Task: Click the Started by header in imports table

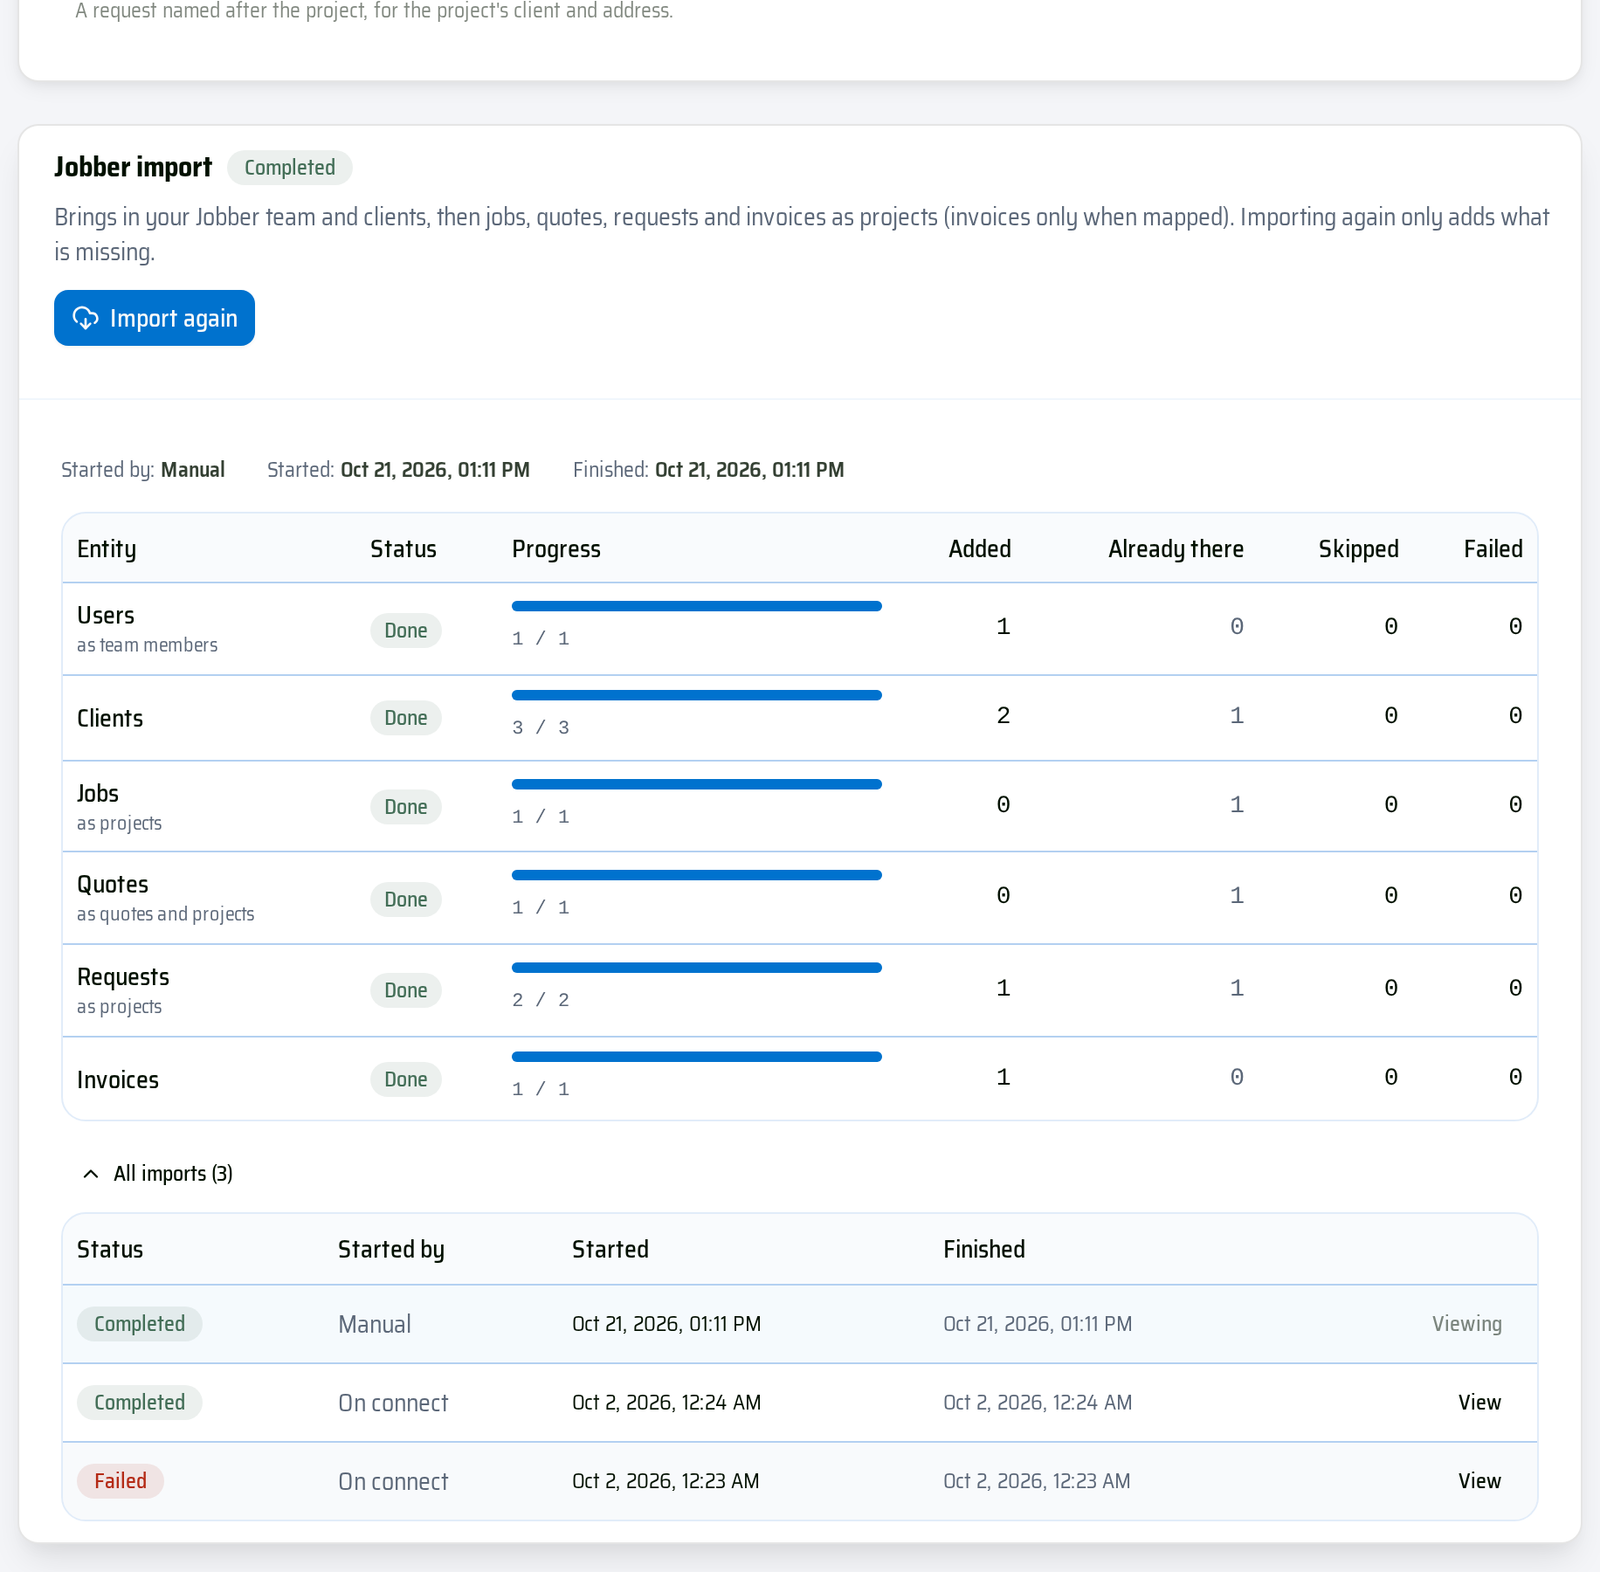Action: (391, 1250)
